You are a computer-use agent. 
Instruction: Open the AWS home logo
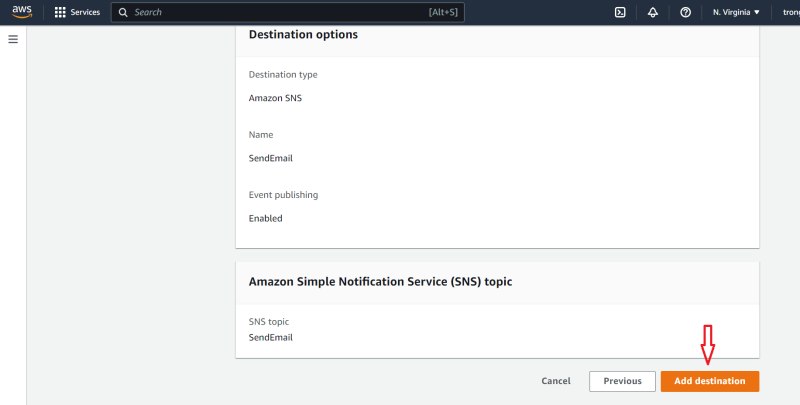tap(22, 12)
